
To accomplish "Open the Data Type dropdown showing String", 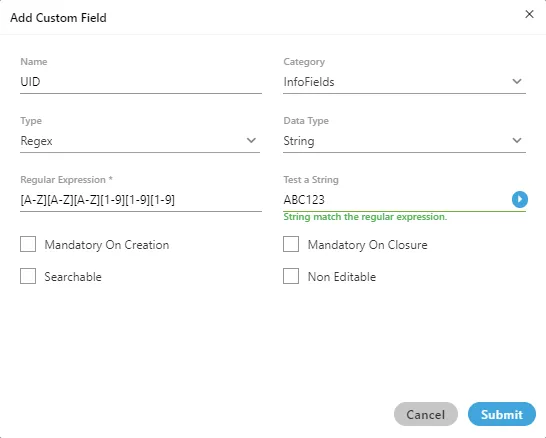I will click(404, 141).
